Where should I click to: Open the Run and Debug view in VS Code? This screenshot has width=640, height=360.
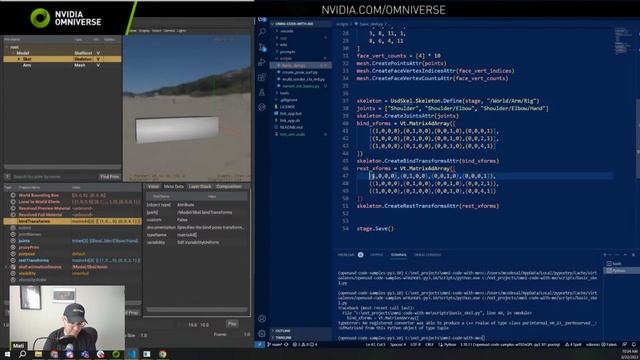tap(262, 62)
